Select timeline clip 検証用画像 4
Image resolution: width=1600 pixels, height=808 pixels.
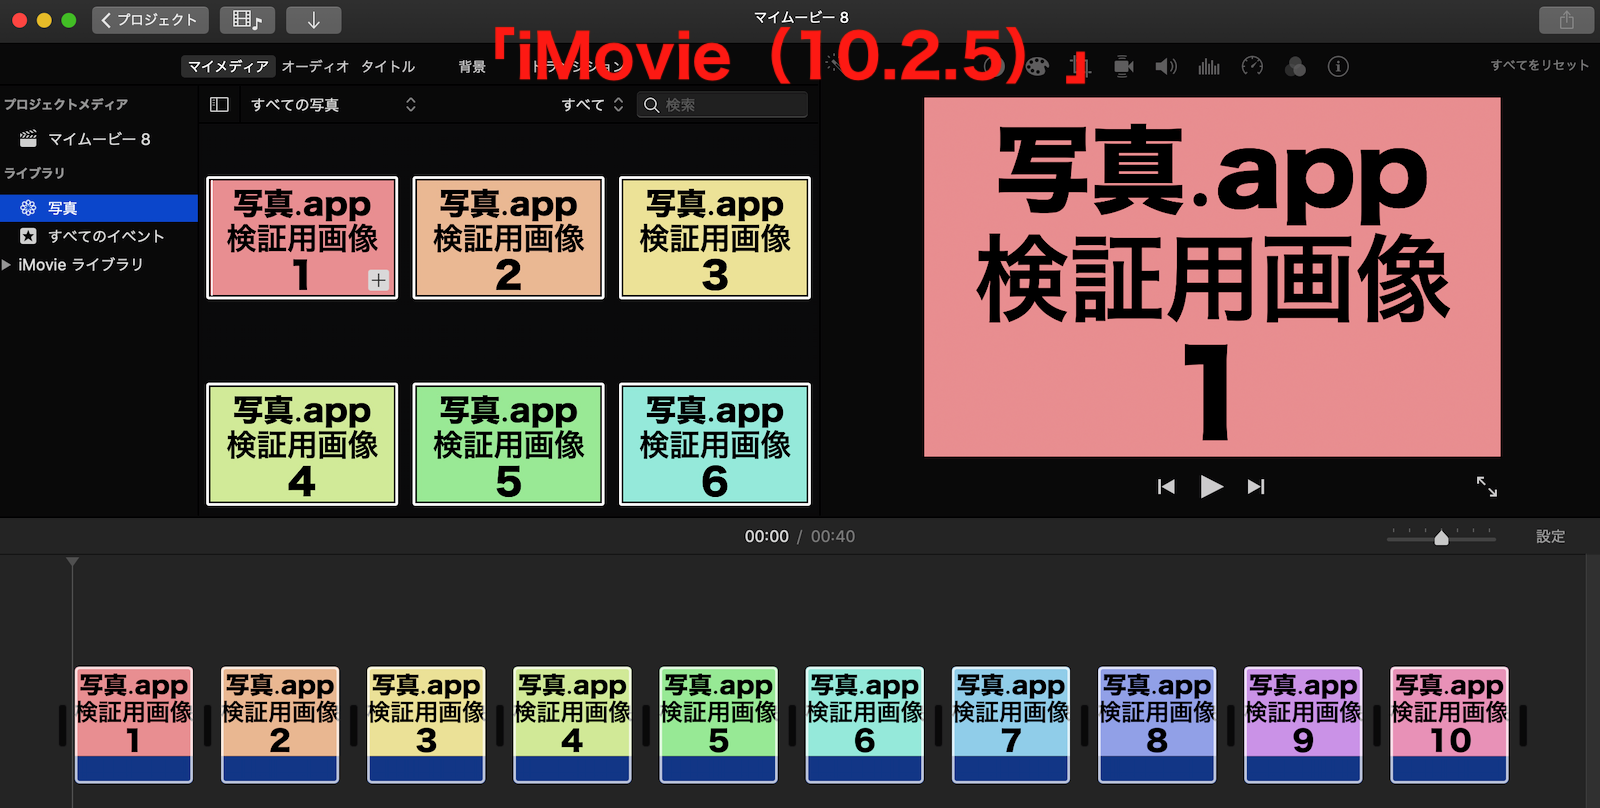click(x=572, y=725)
